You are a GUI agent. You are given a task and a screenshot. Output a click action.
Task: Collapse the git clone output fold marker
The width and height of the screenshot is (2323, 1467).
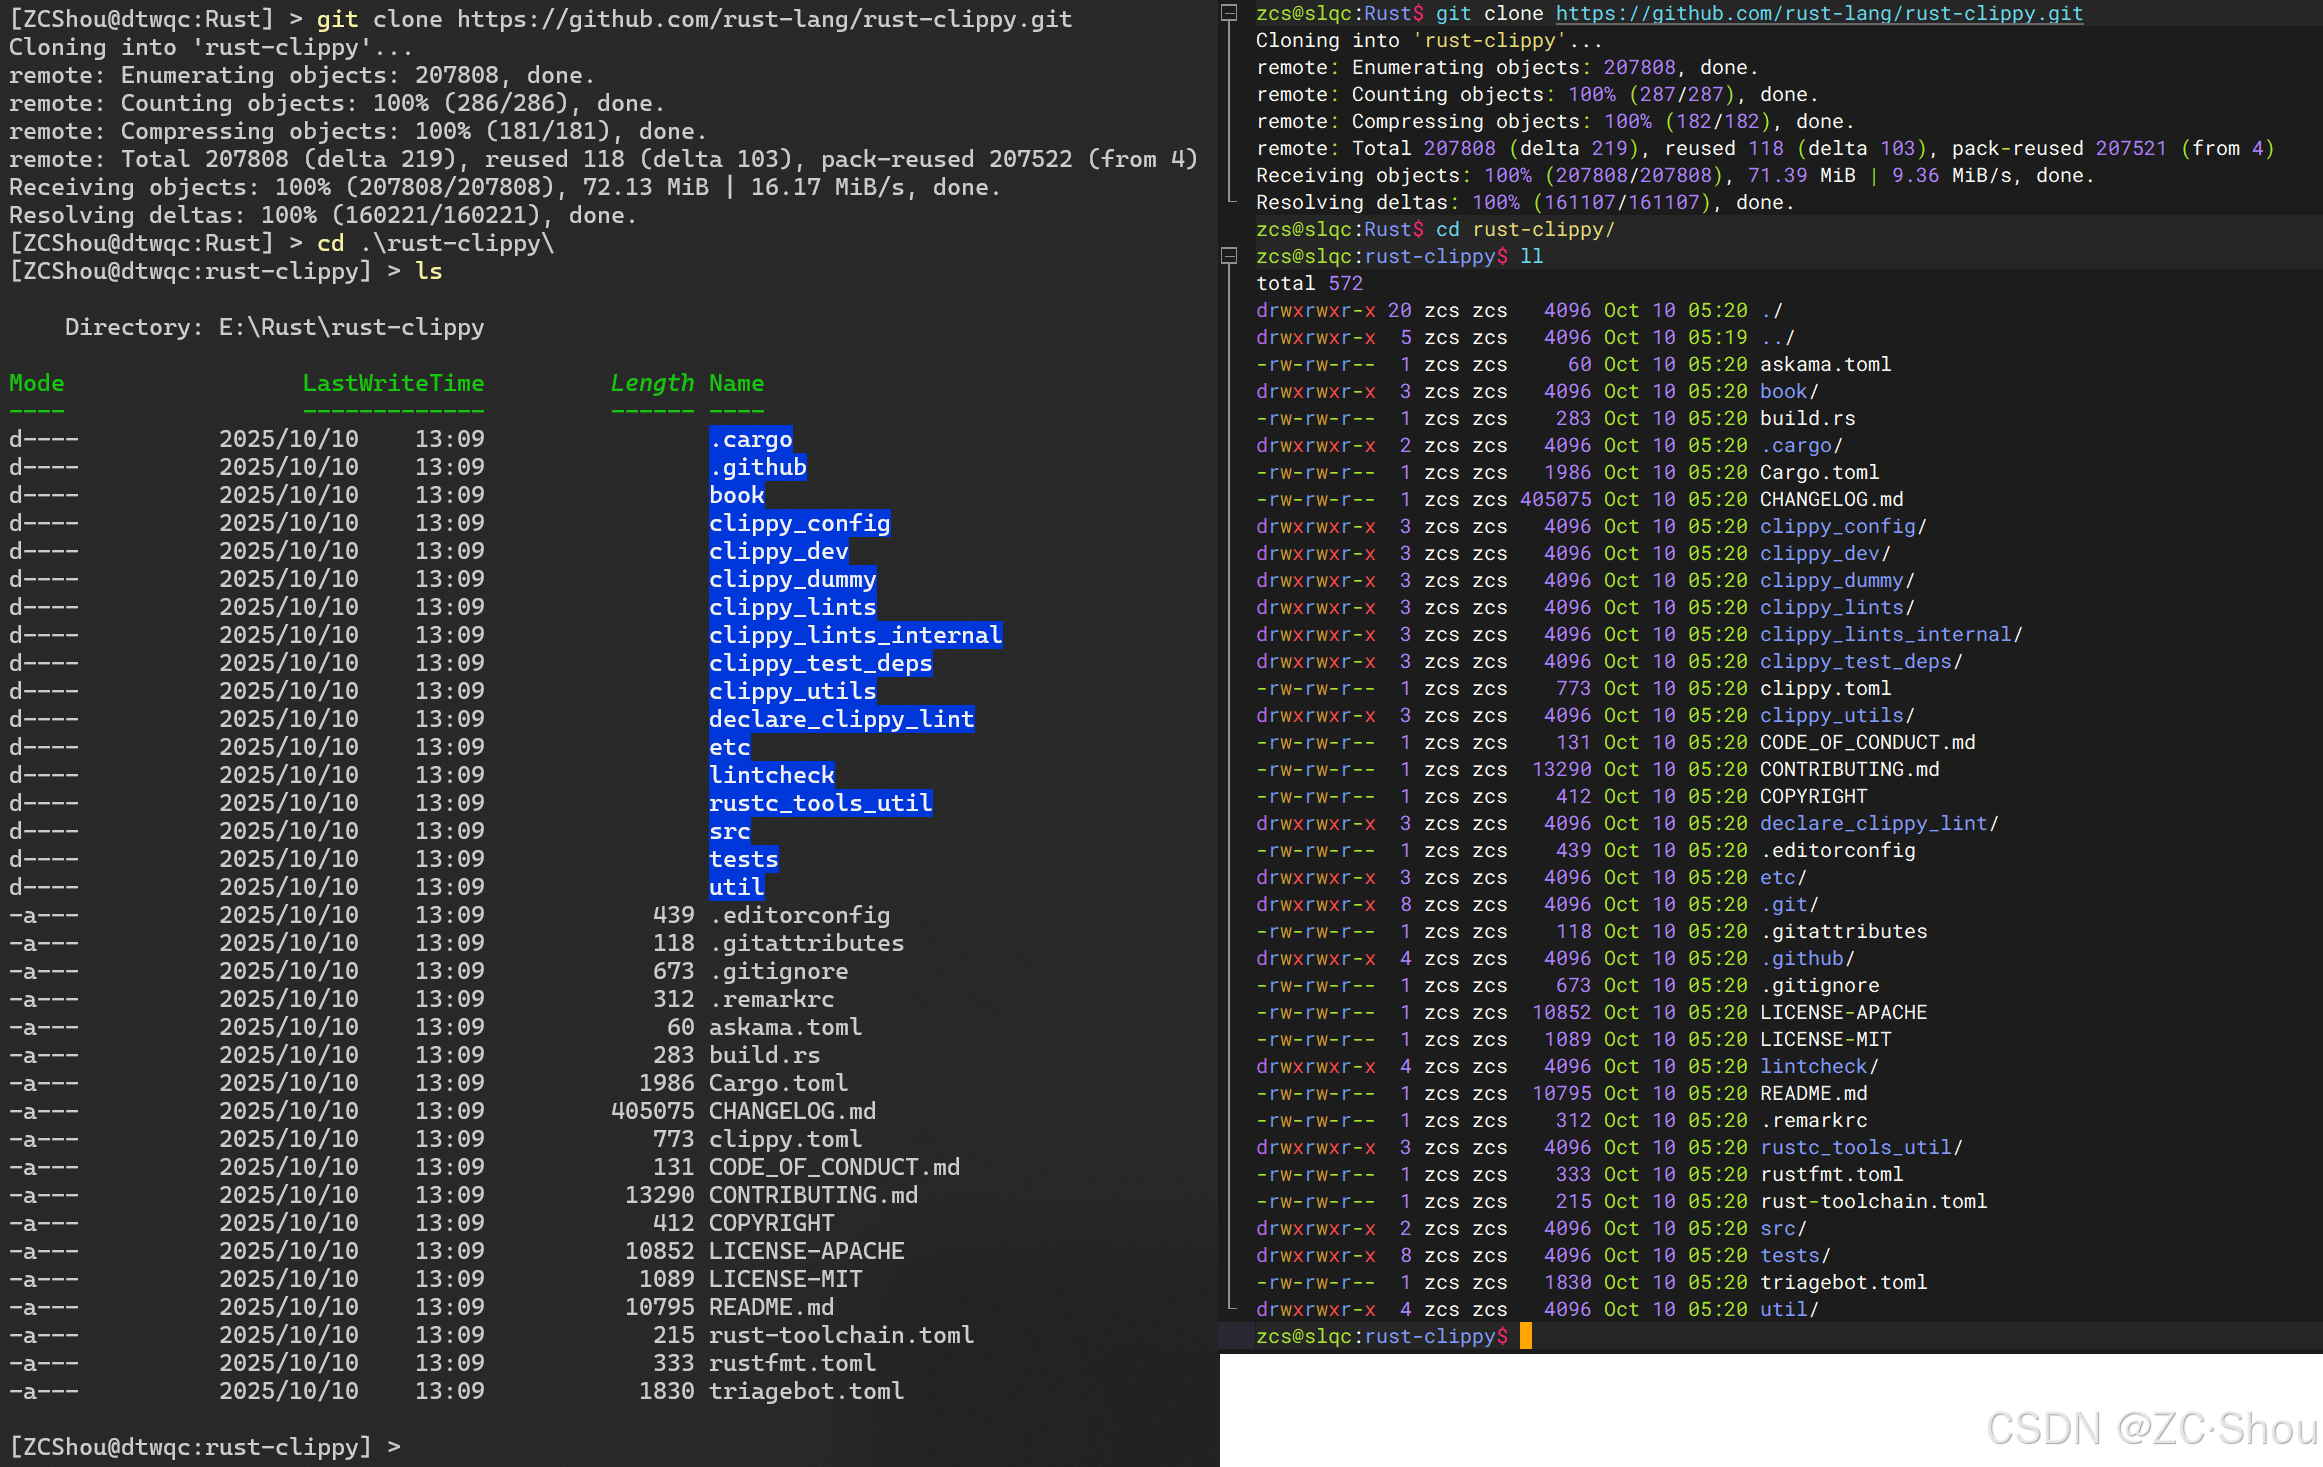1230,13
